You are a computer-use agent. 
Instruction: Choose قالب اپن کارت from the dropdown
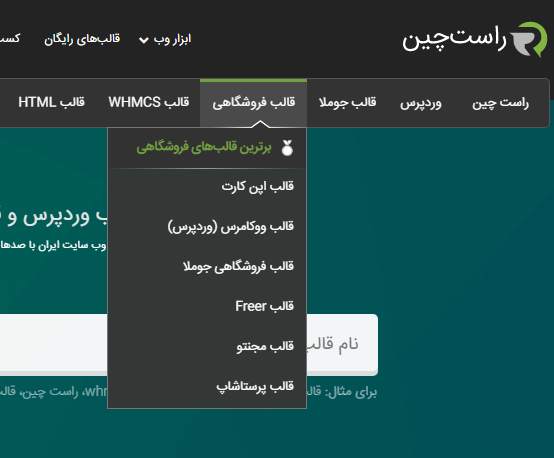(x=258, y=186)
